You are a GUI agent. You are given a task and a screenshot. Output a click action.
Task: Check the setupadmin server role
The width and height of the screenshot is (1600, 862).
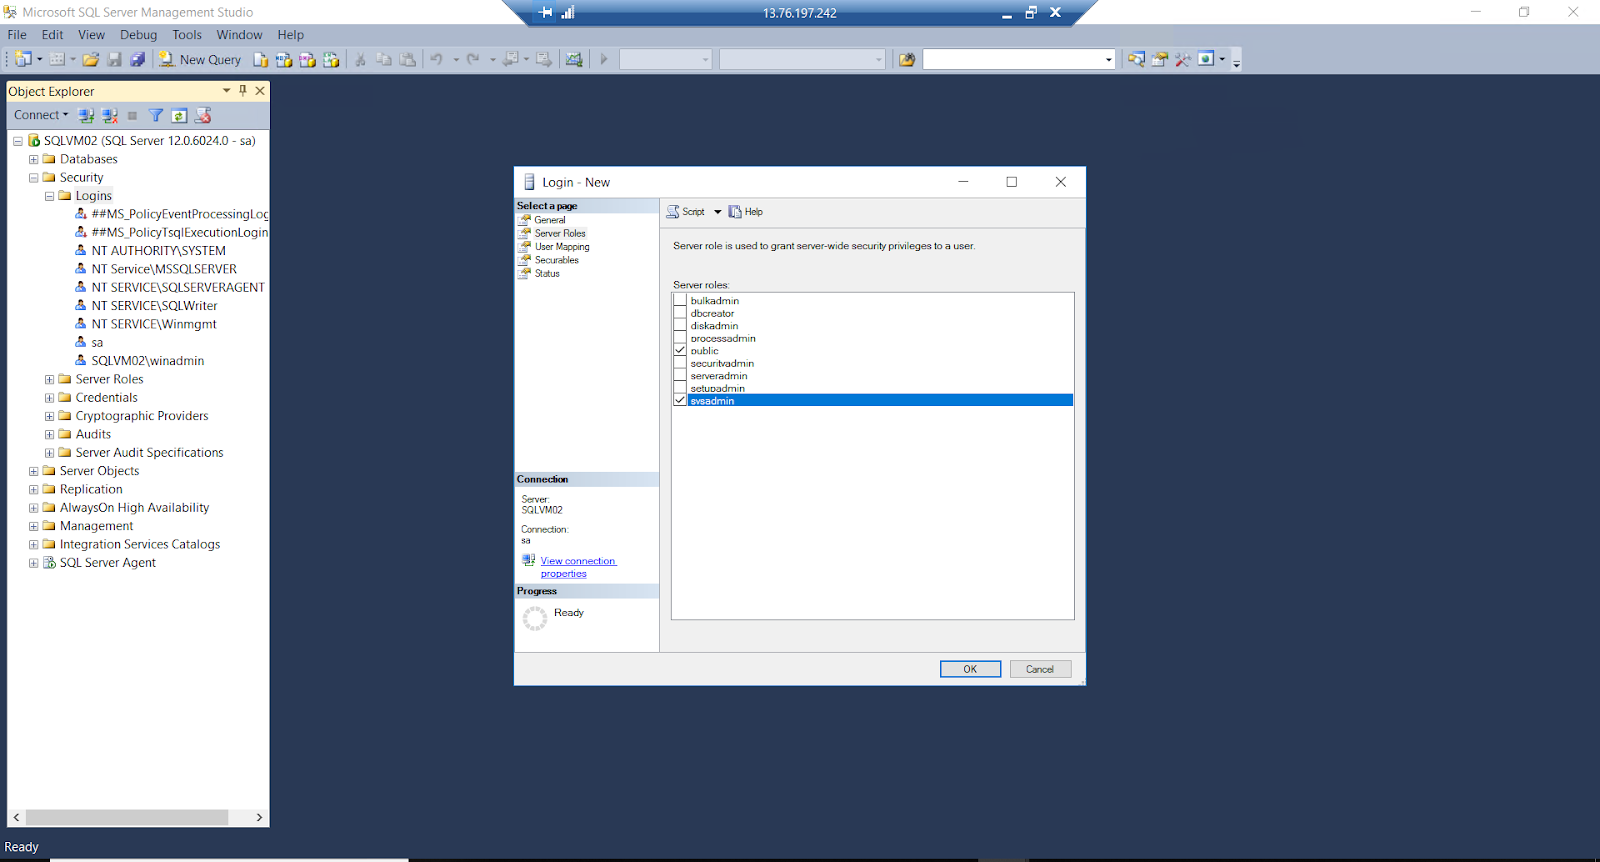pyautogui.click(x=680, y=388)
